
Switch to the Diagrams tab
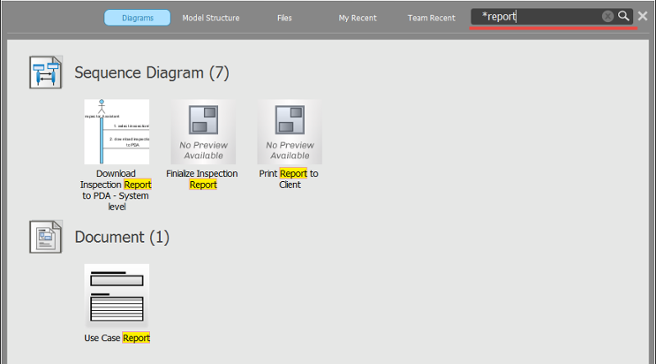pos(137,18)
